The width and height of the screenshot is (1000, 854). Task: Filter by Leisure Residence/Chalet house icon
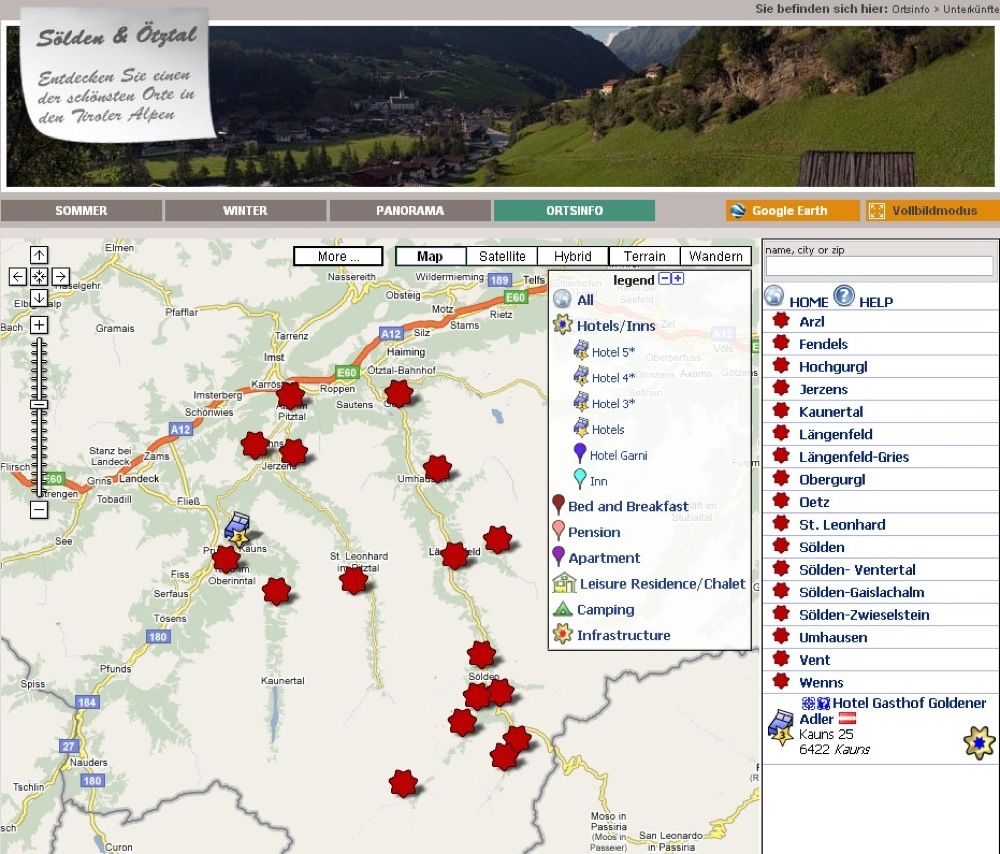click(564, 582)
